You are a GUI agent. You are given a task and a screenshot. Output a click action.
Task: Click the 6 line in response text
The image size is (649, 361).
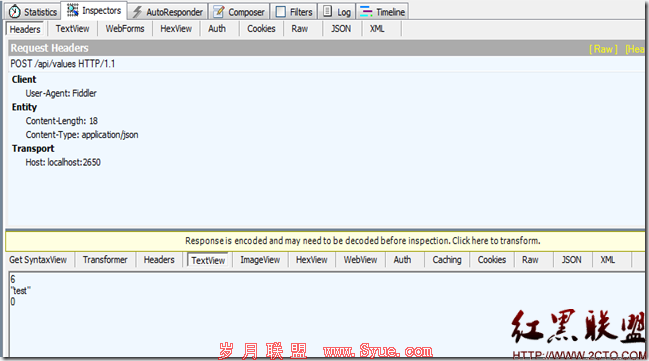coord(13,279)
